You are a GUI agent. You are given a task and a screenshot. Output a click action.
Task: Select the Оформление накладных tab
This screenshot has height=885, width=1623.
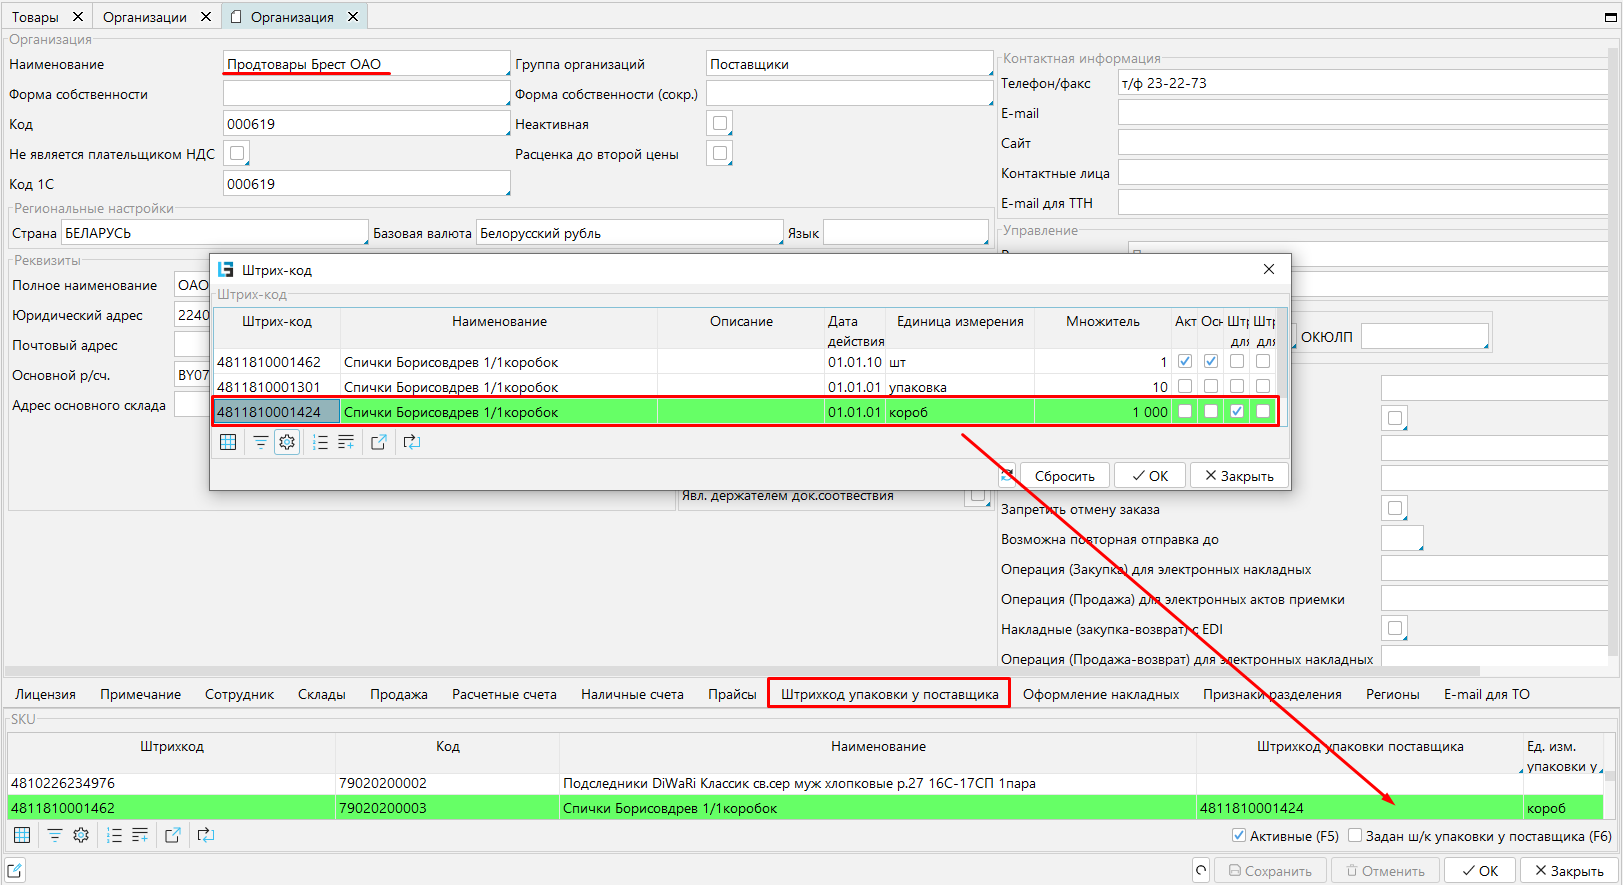click(1100, 694)
